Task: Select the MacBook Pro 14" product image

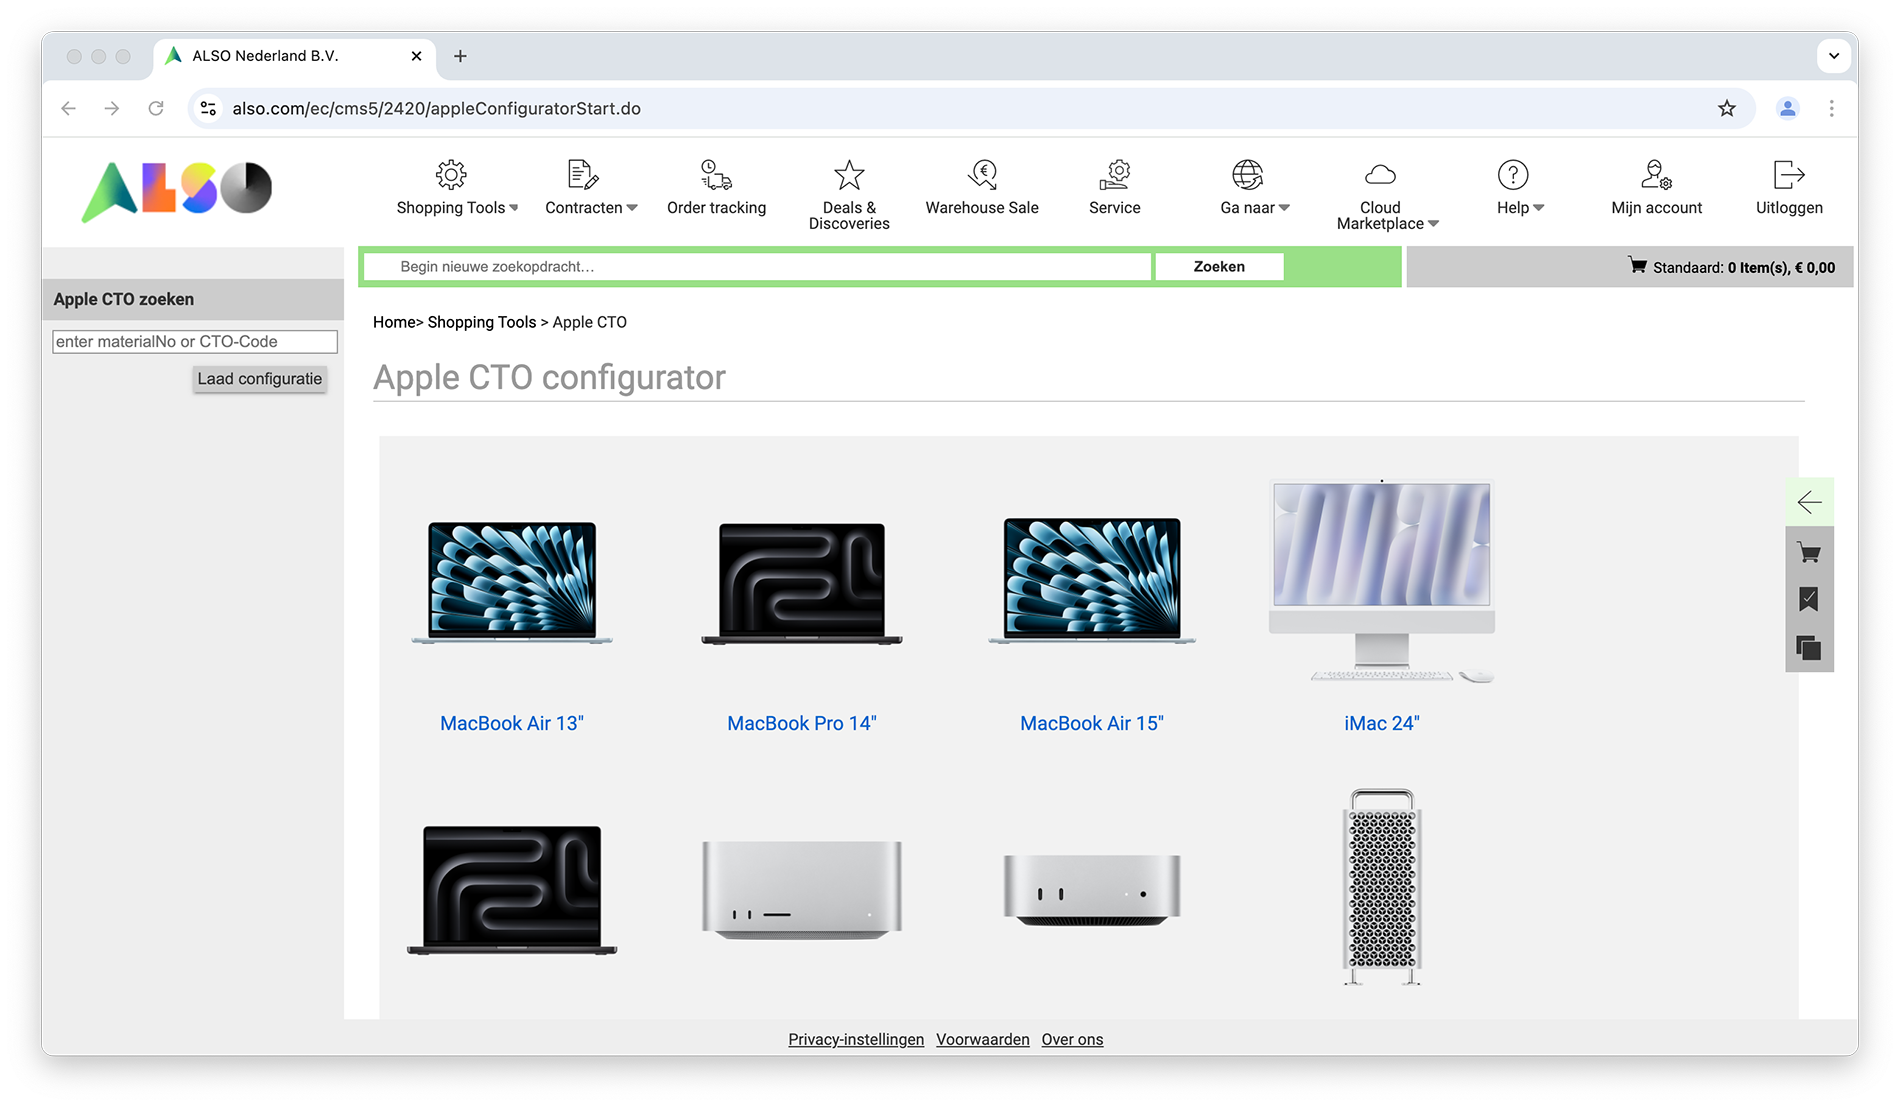Action: 802,583
